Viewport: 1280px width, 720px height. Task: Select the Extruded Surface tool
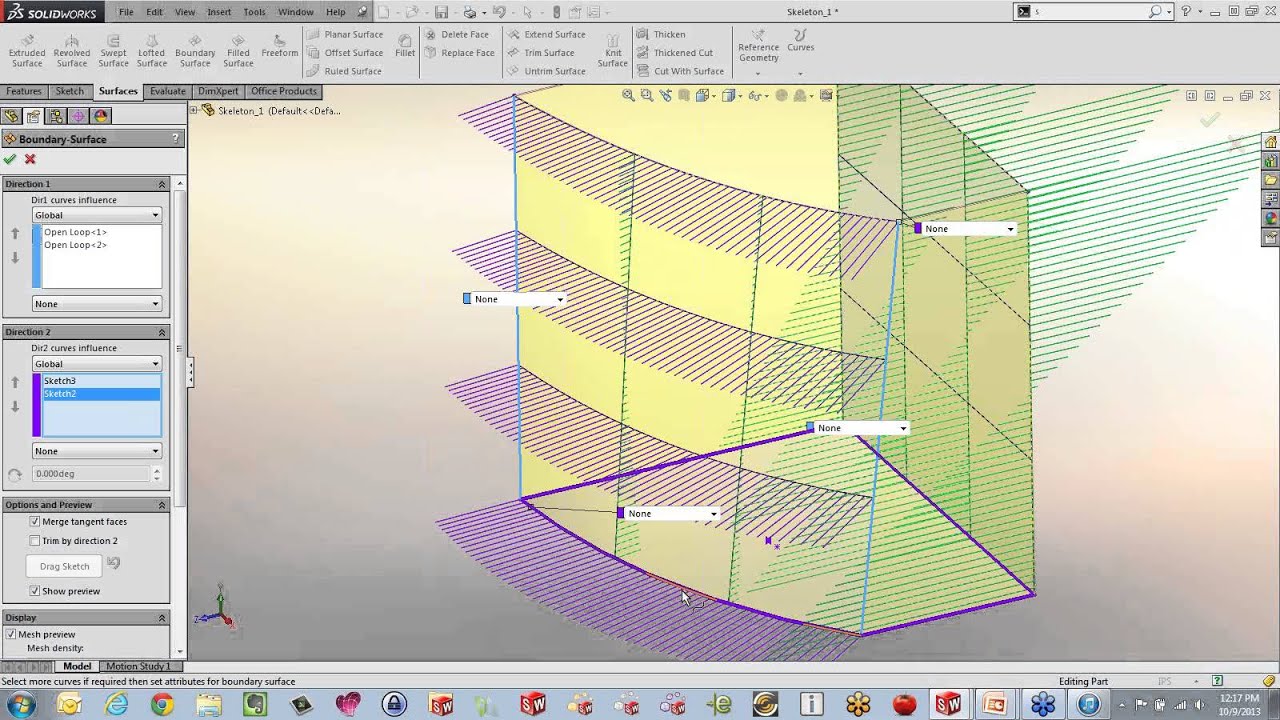tap(27, 49)
